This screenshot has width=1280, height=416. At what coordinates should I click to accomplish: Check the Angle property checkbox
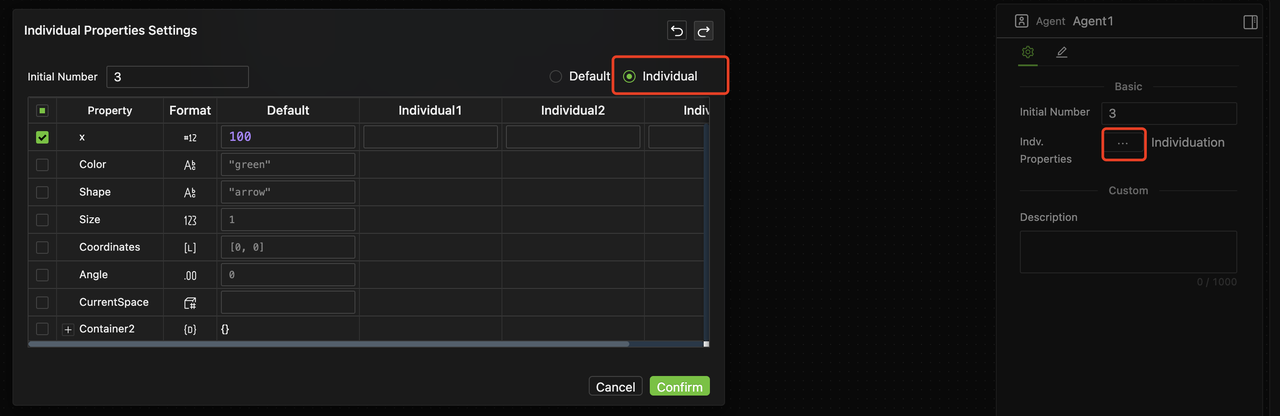(x=42, y=275)
